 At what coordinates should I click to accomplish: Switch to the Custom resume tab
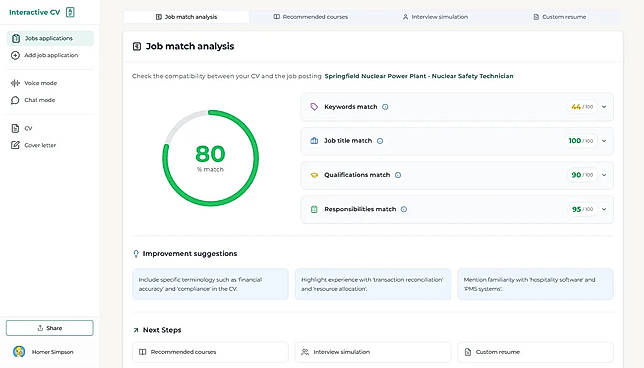559,17
